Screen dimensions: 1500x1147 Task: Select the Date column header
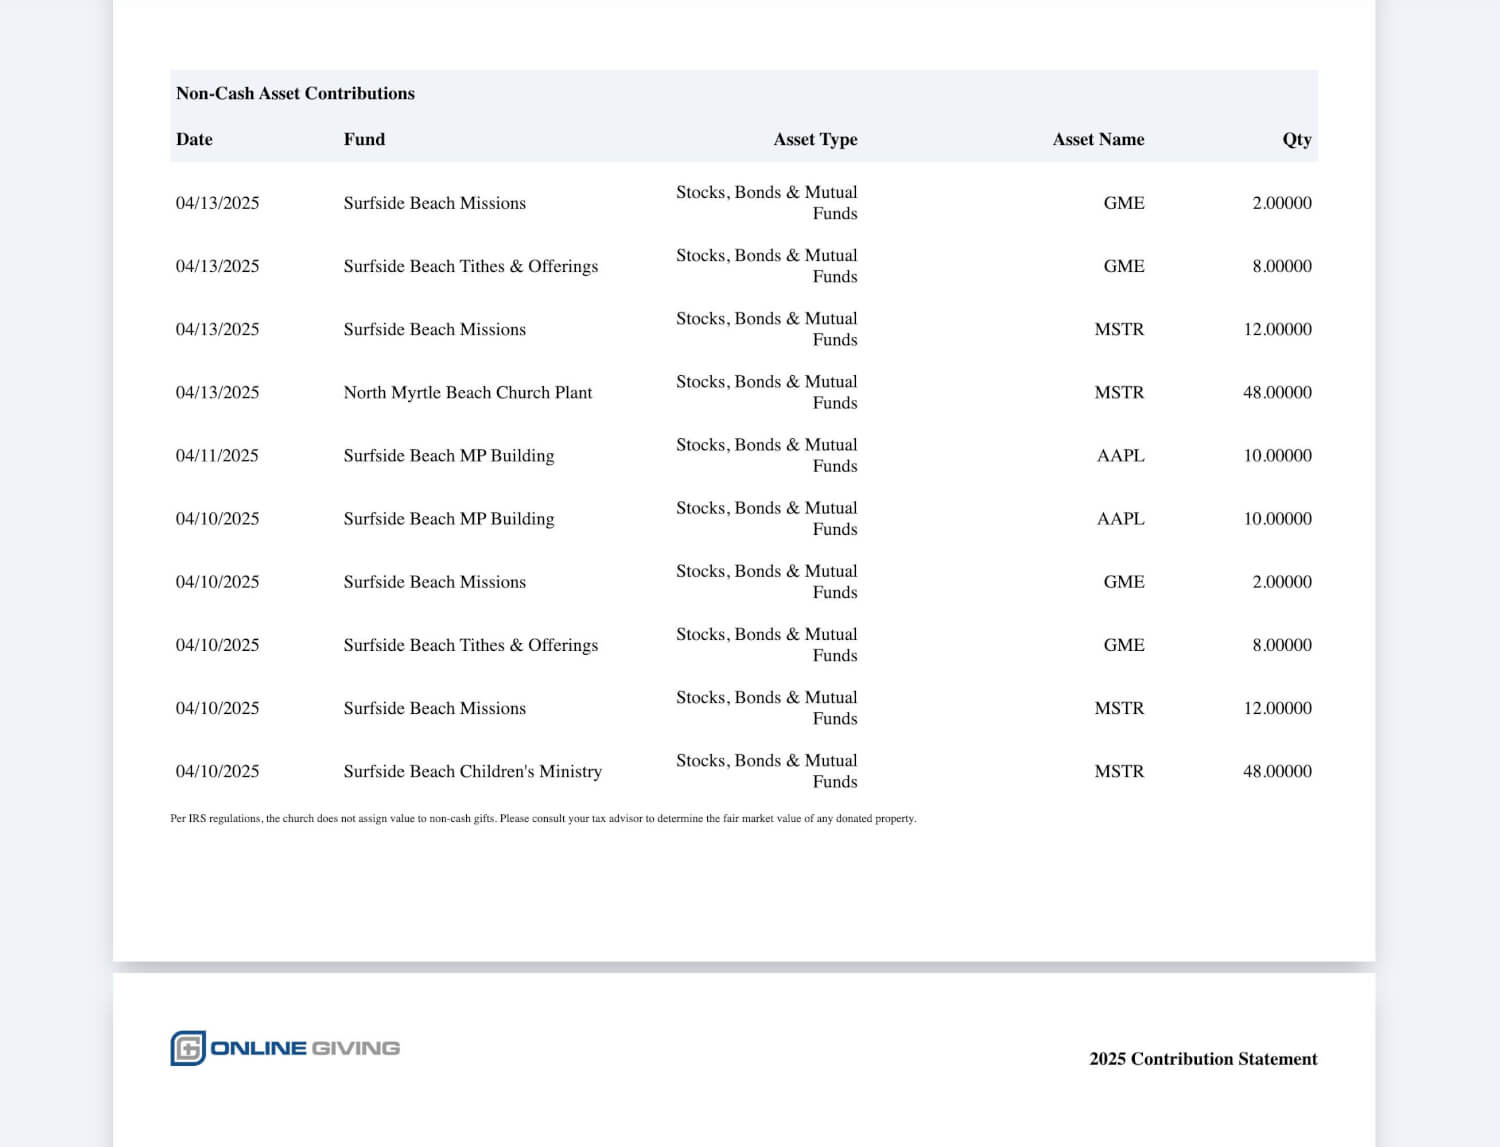pyautogui.click(x=194, y=139)
